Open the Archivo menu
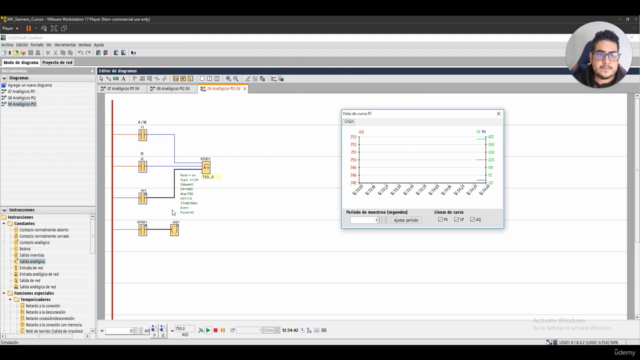640x360 pixels. pos(7,45)
